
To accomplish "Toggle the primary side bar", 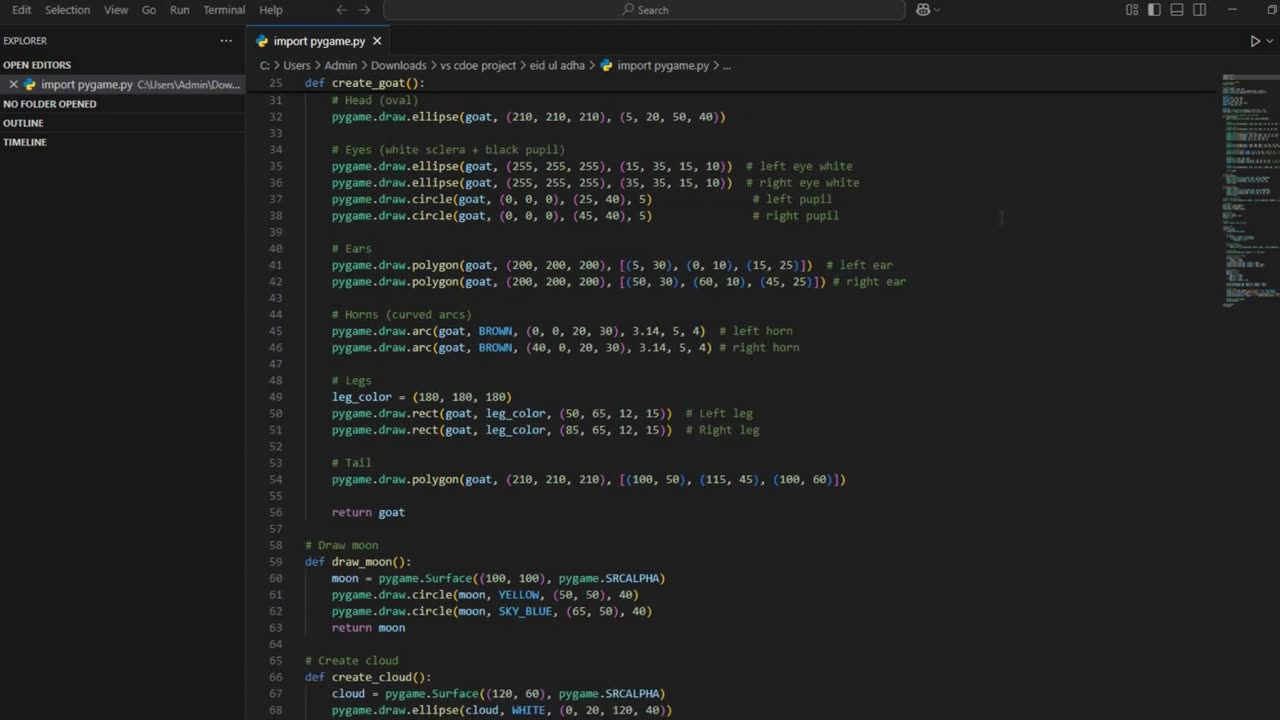I will 1154,10.
